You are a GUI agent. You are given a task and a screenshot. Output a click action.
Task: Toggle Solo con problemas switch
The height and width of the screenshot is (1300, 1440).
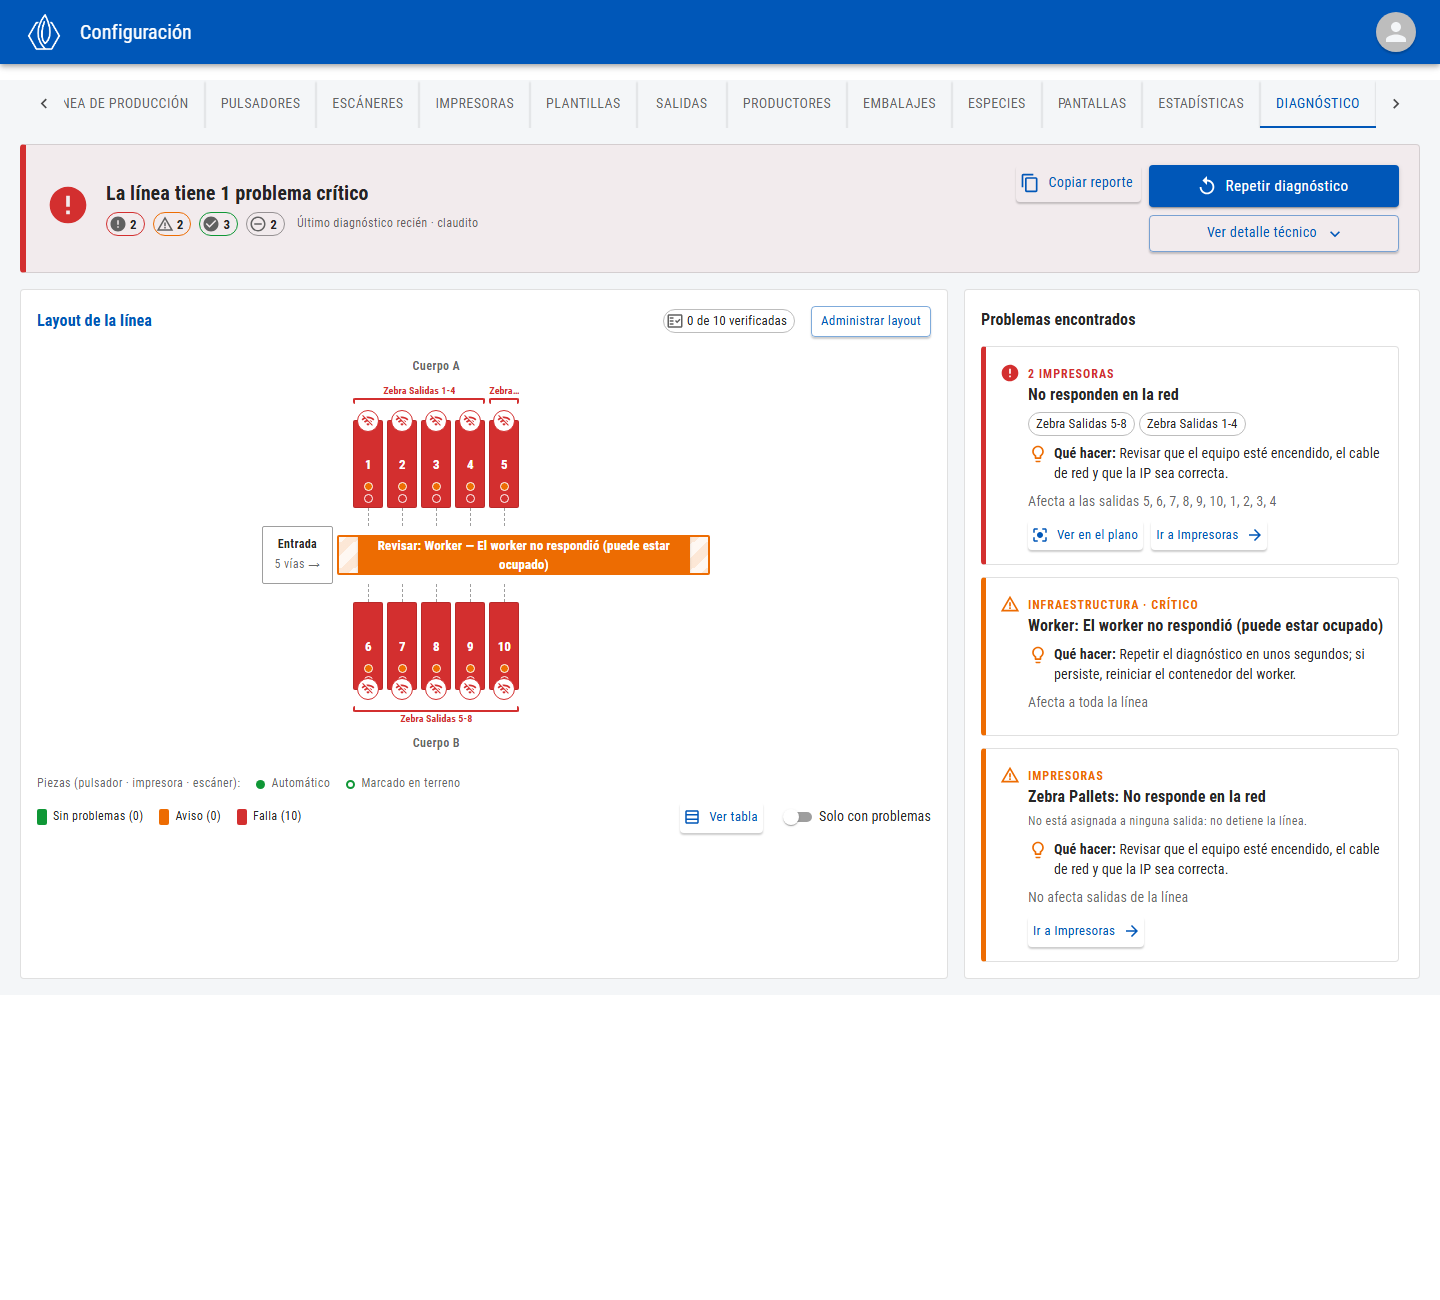pos(798,817)
